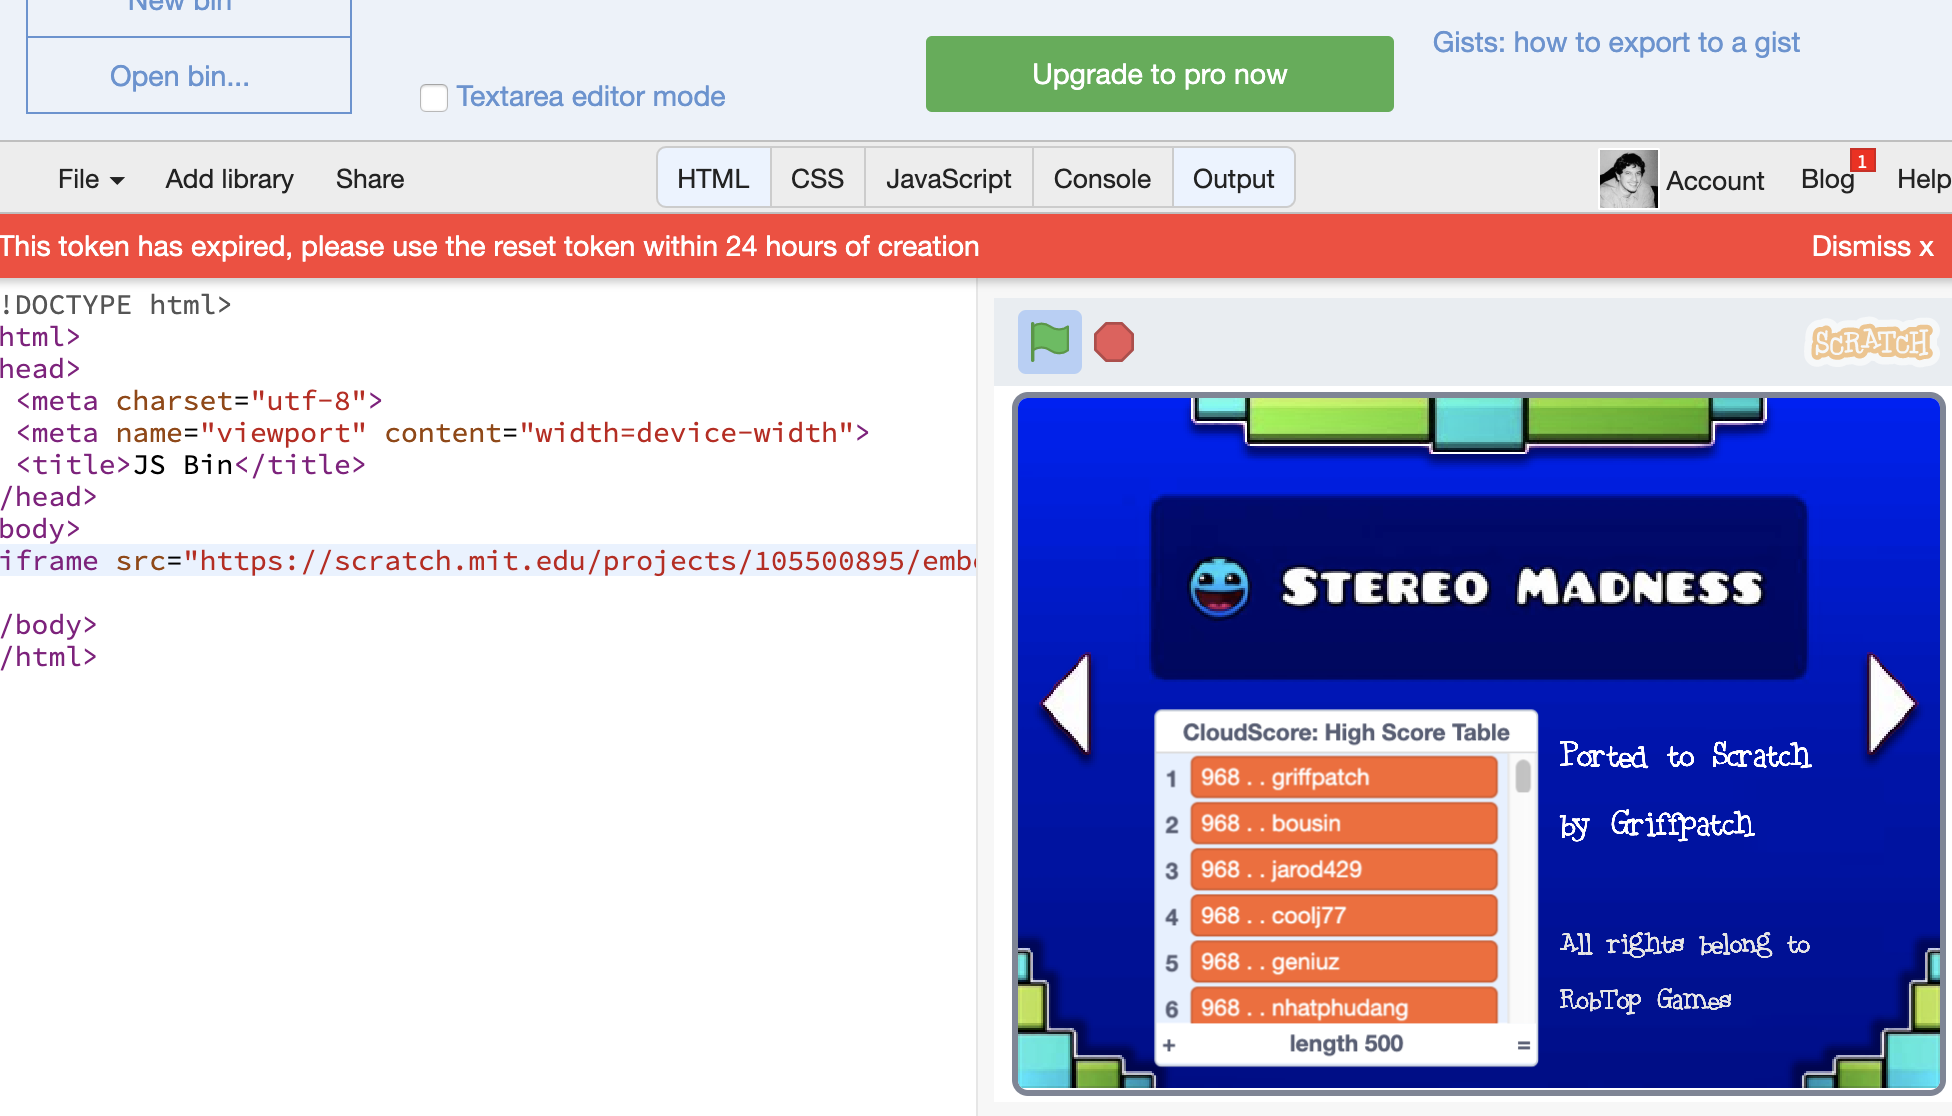This screenshot has height=1116, width=1952.
Task: Open the plus icon on the CloudScore list
Action: click(1170, 1043)
